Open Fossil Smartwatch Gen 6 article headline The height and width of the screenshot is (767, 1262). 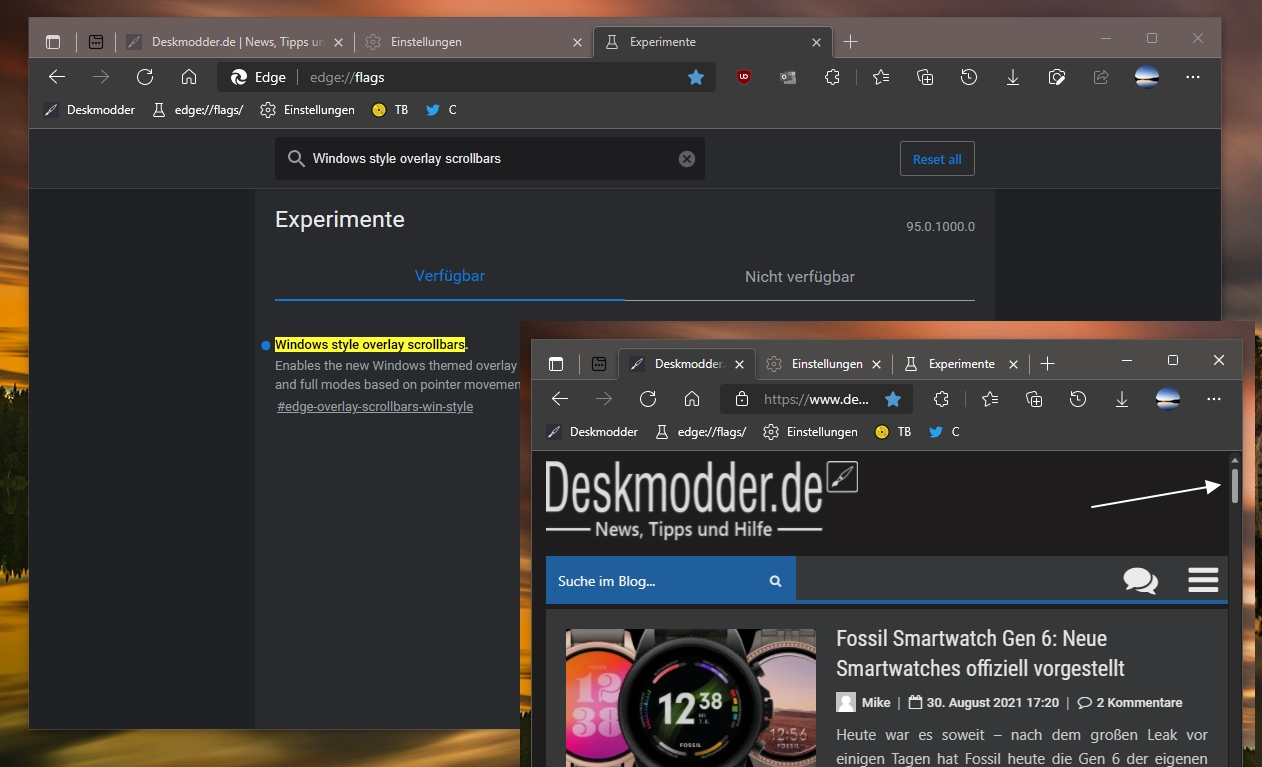(980, 653)
